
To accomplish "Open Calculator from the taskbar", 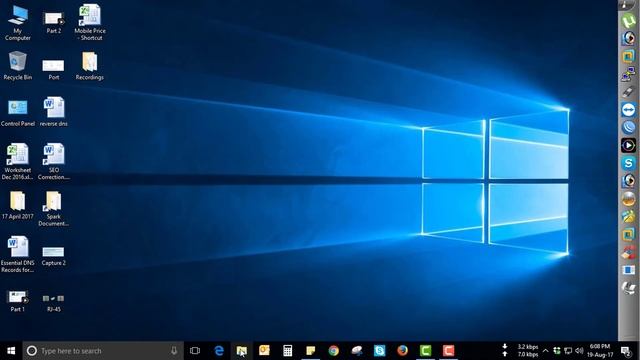I will tap(287, 351).
